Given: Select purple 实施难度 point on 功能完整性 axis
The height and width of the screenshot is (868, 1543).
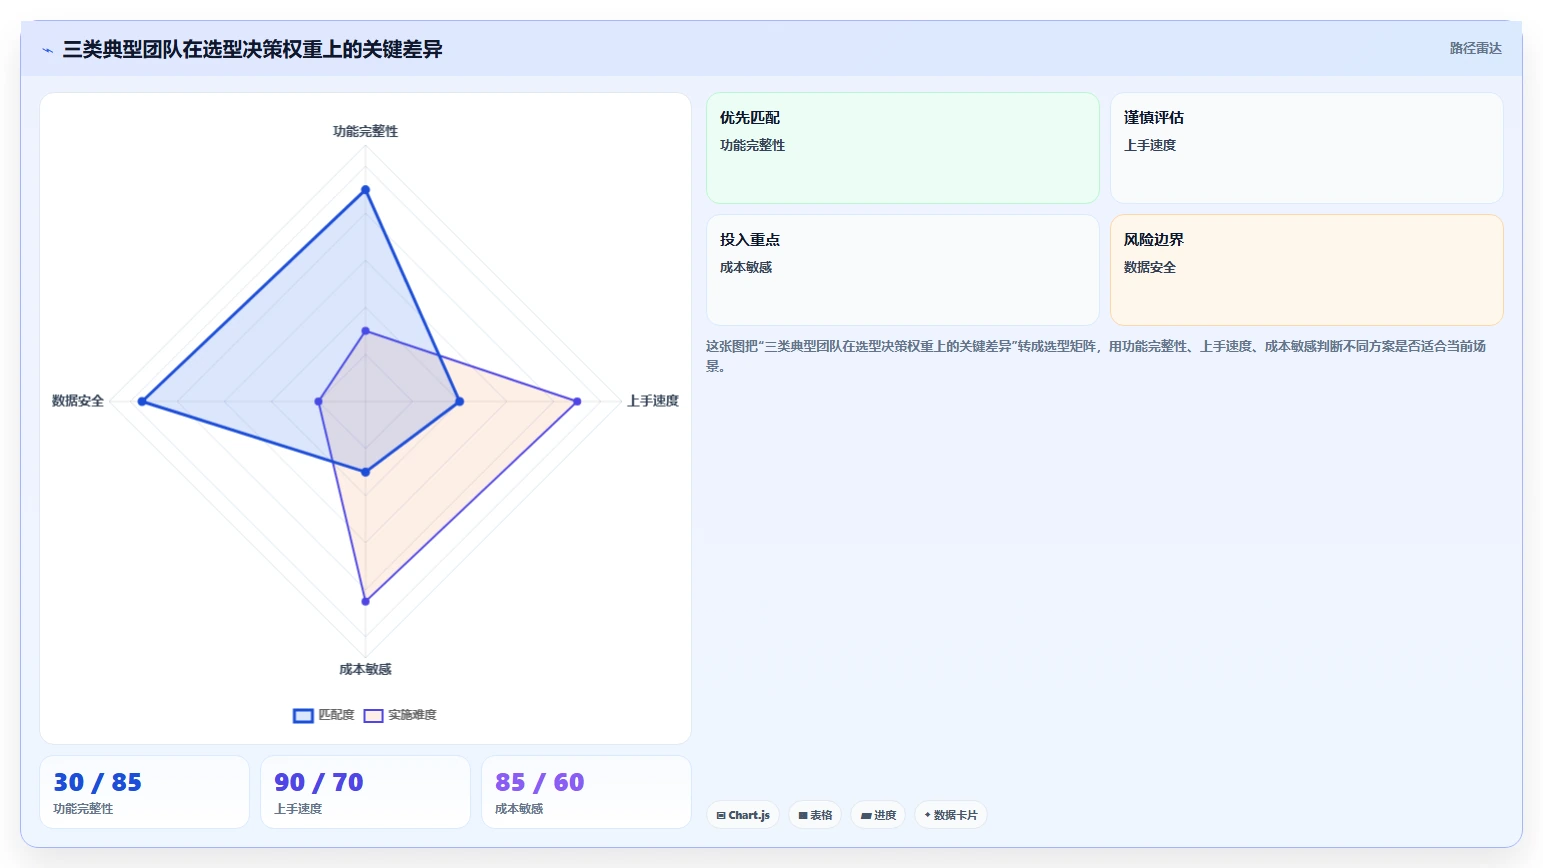Looking at the screenshot, I should (365, 331).
